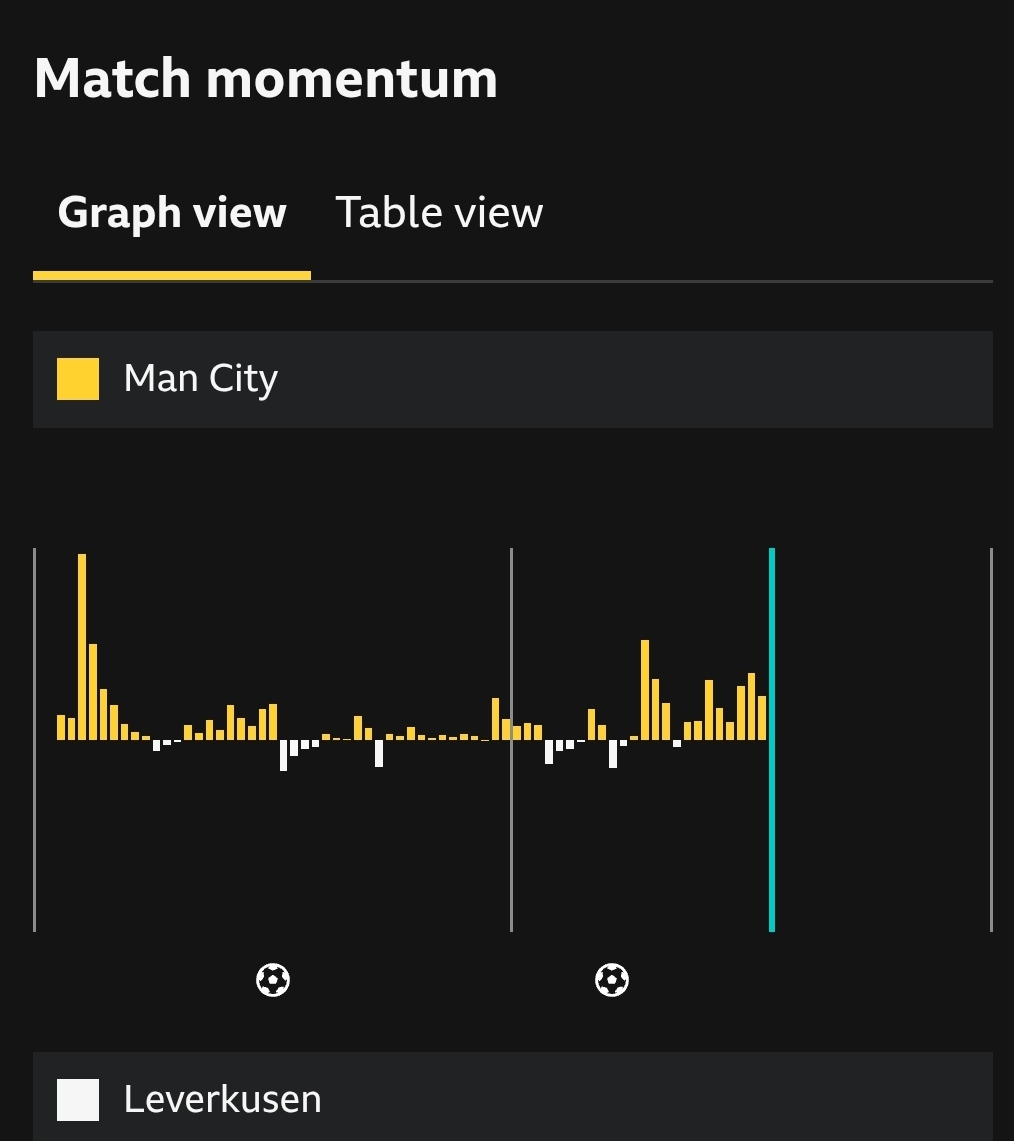Click the first white bar after half-time
This screenshot has height=1141, width=1014.
pos(549,752)
